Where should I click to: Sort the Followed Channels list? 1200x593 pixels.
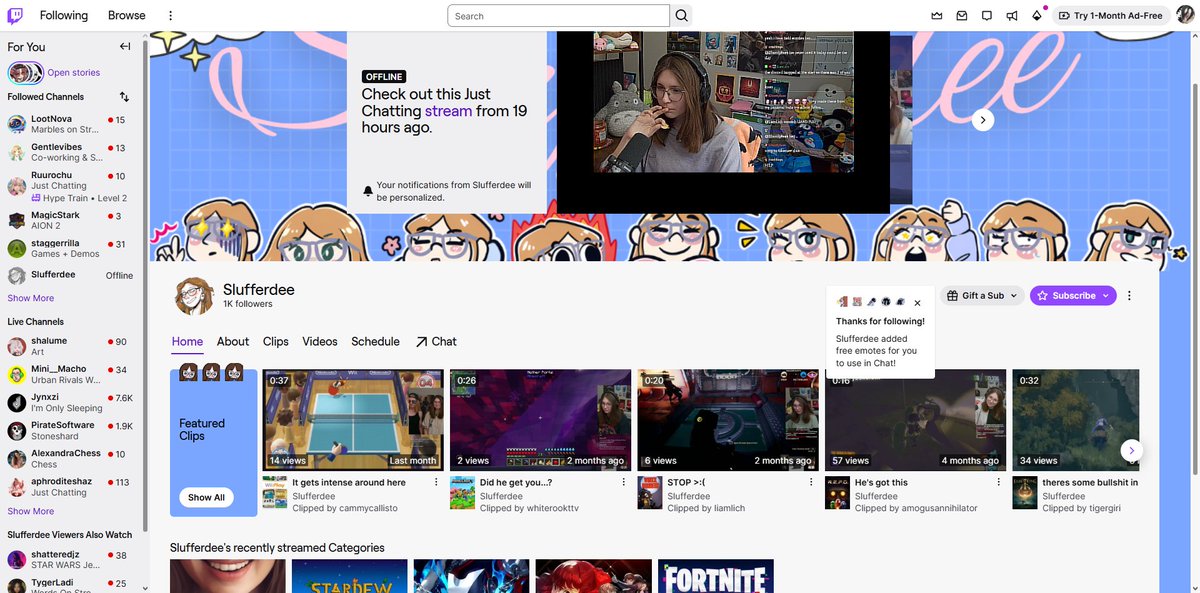[x=124, y=97]
